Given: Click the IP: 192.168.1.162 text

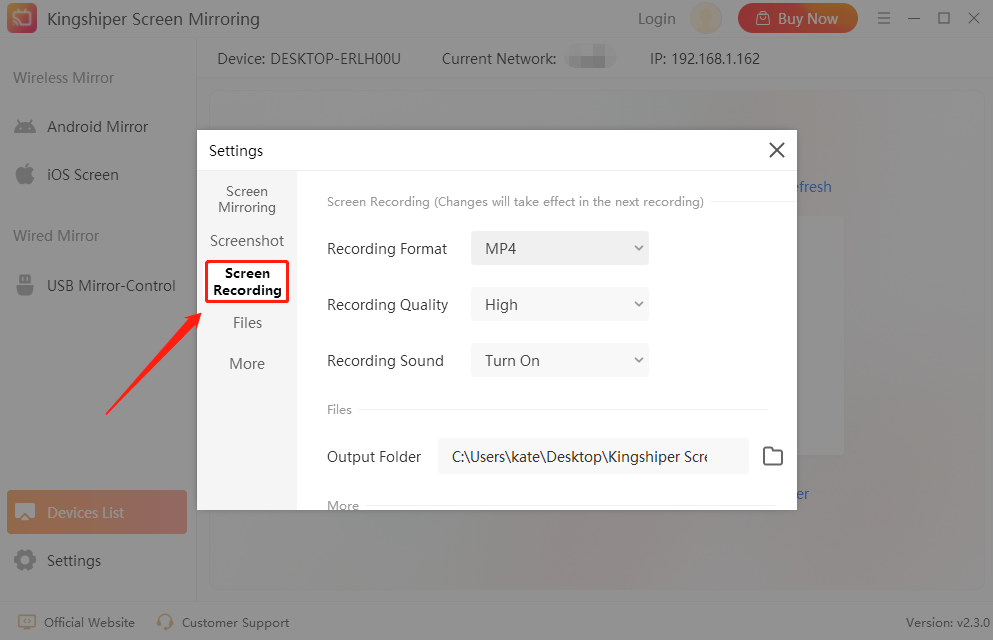Looking at the screenshot, I should point(704,59).
